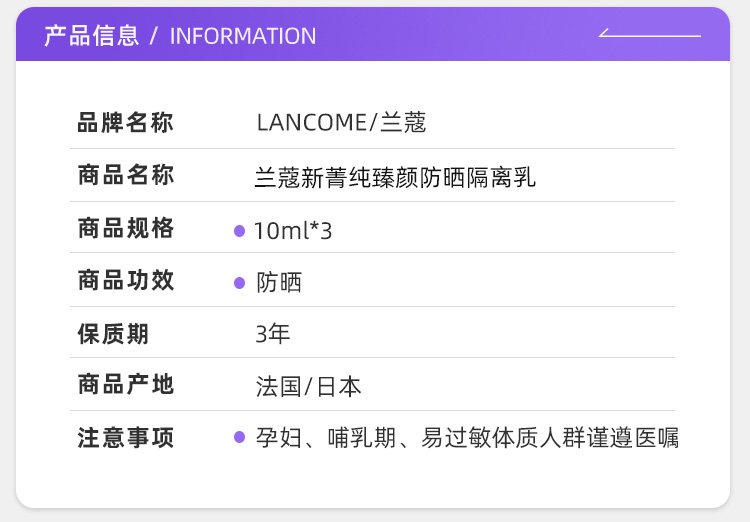Click the purple dot beside 10ml*3
This screenshot has height=522, width=750.
pyautogui.click(x=239, y=231)
